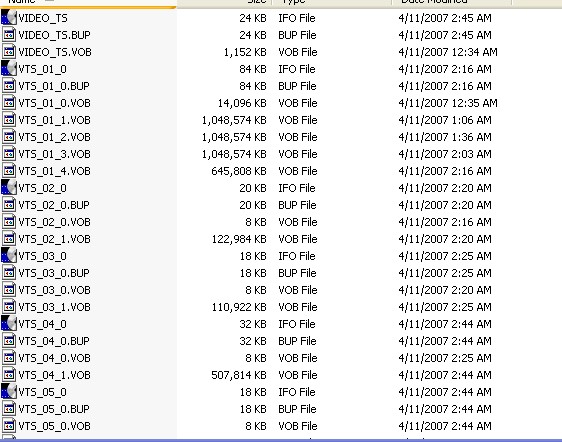Select file name VTS_04_0.VOB

coord(54,358)
